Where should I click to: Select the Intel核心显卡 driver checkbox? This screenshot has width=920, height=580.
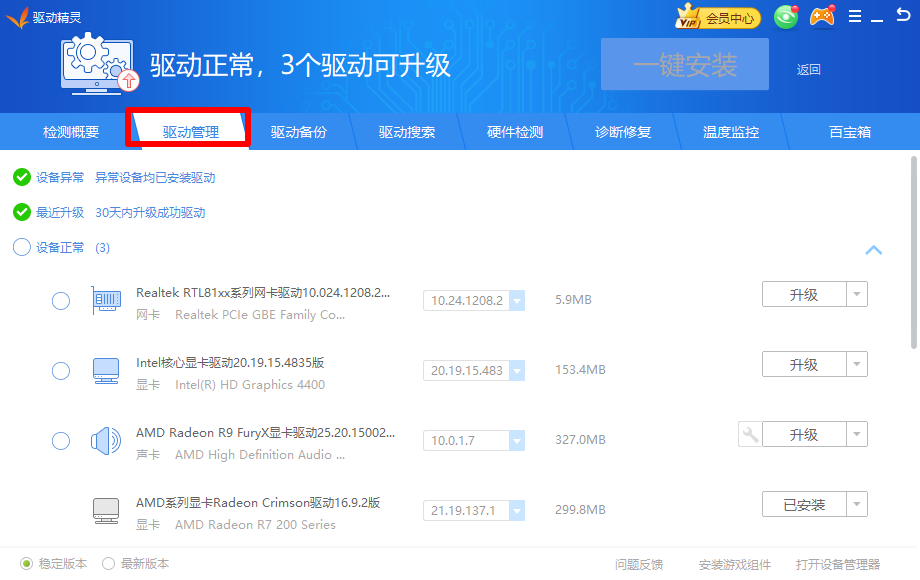61,371
